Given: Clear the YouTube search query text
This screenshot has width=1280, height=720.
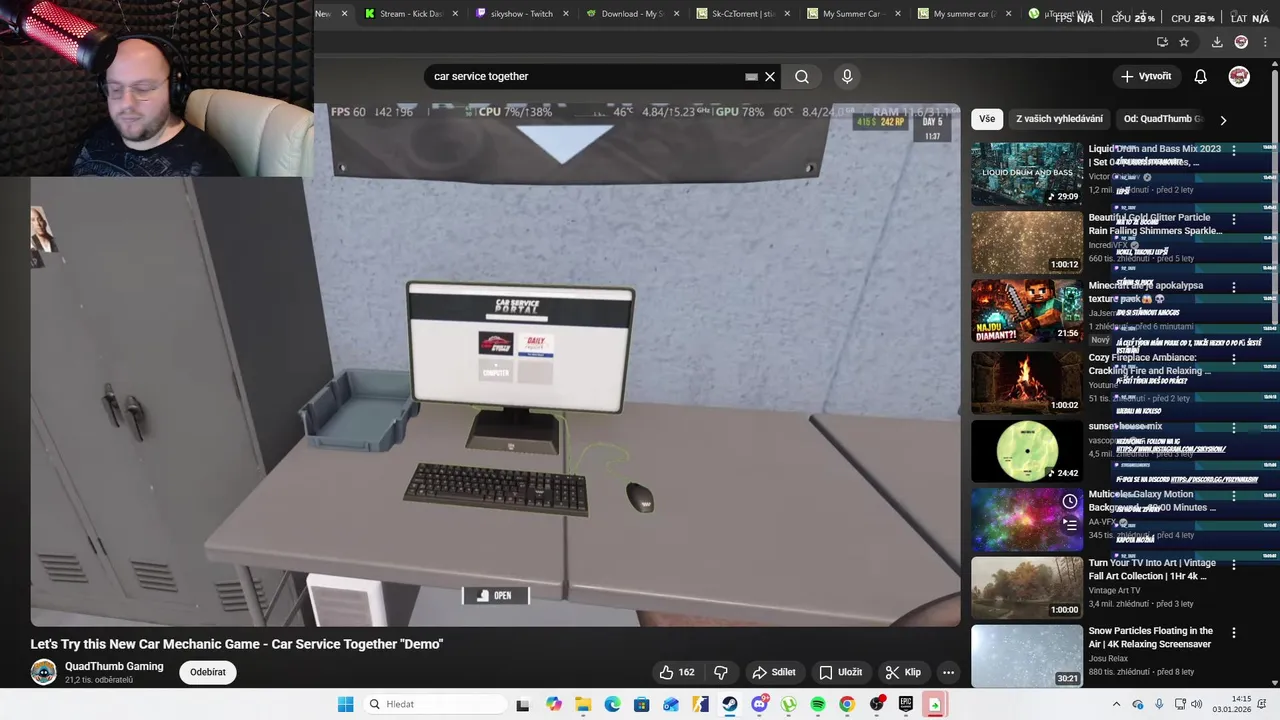Looking at the screenshot, I should tap(770, 77).
